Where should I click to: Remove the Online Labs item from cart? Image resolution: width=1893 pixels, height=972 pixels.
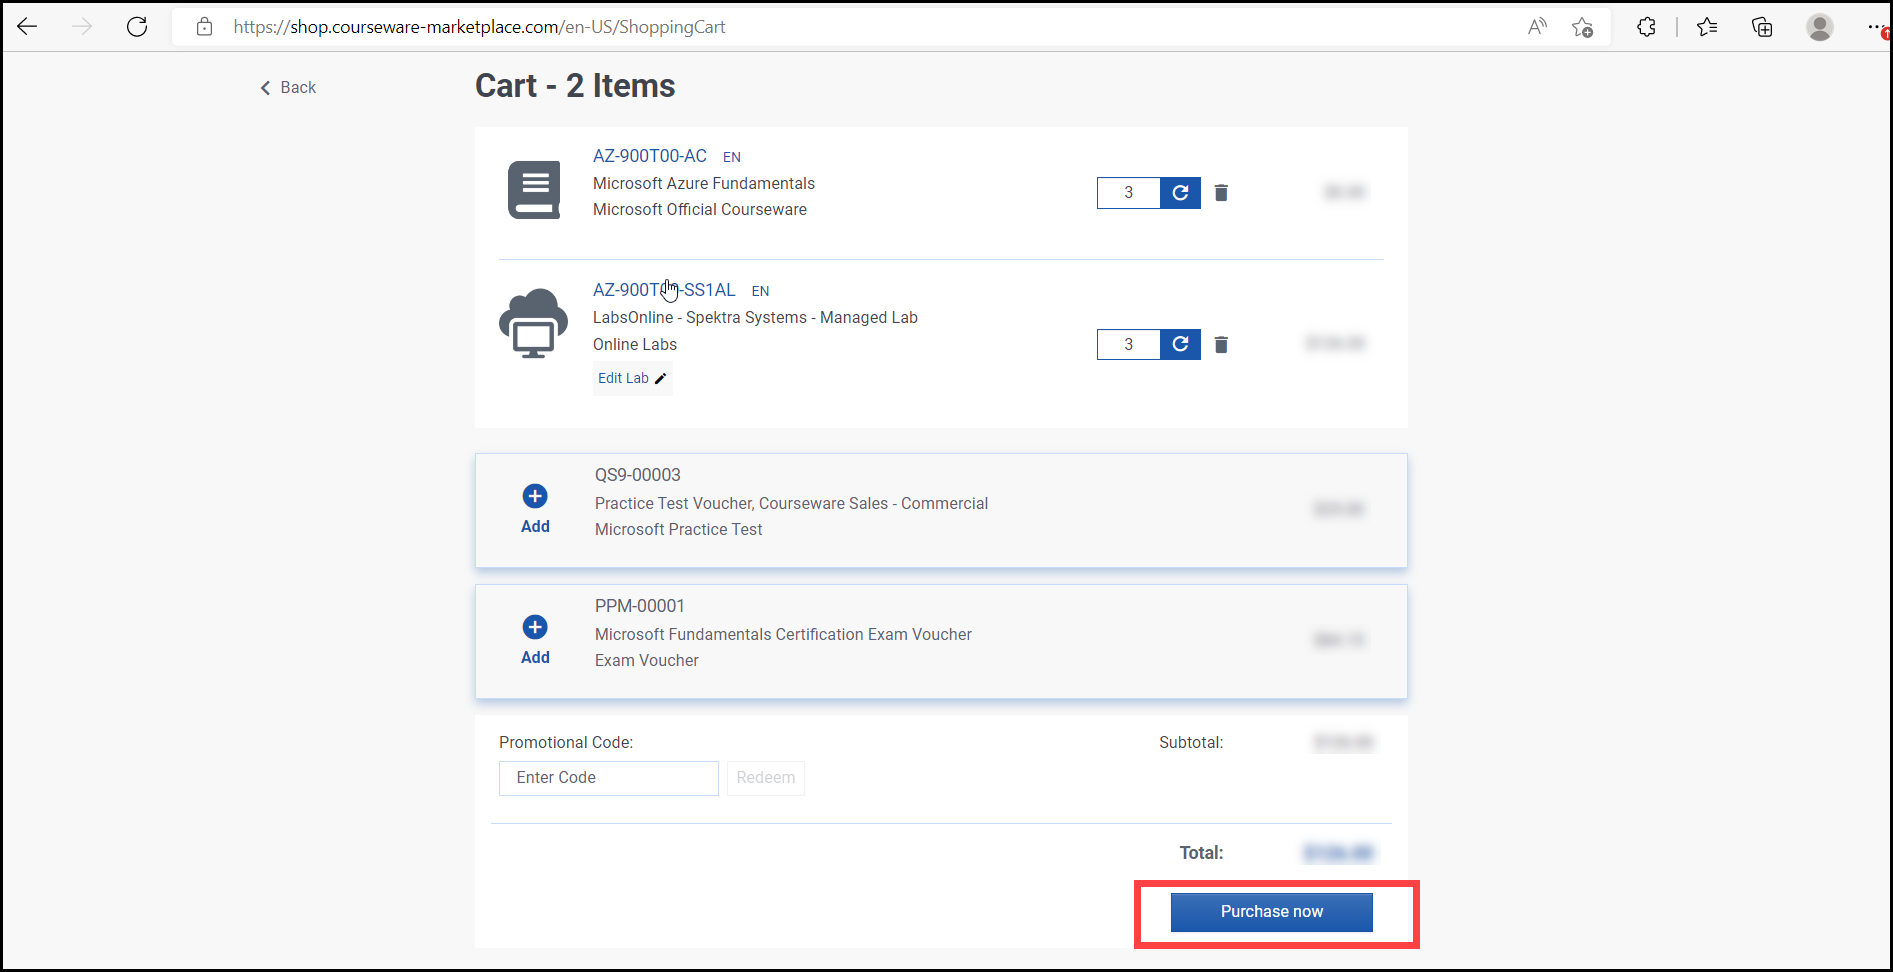coord(1221,345)
